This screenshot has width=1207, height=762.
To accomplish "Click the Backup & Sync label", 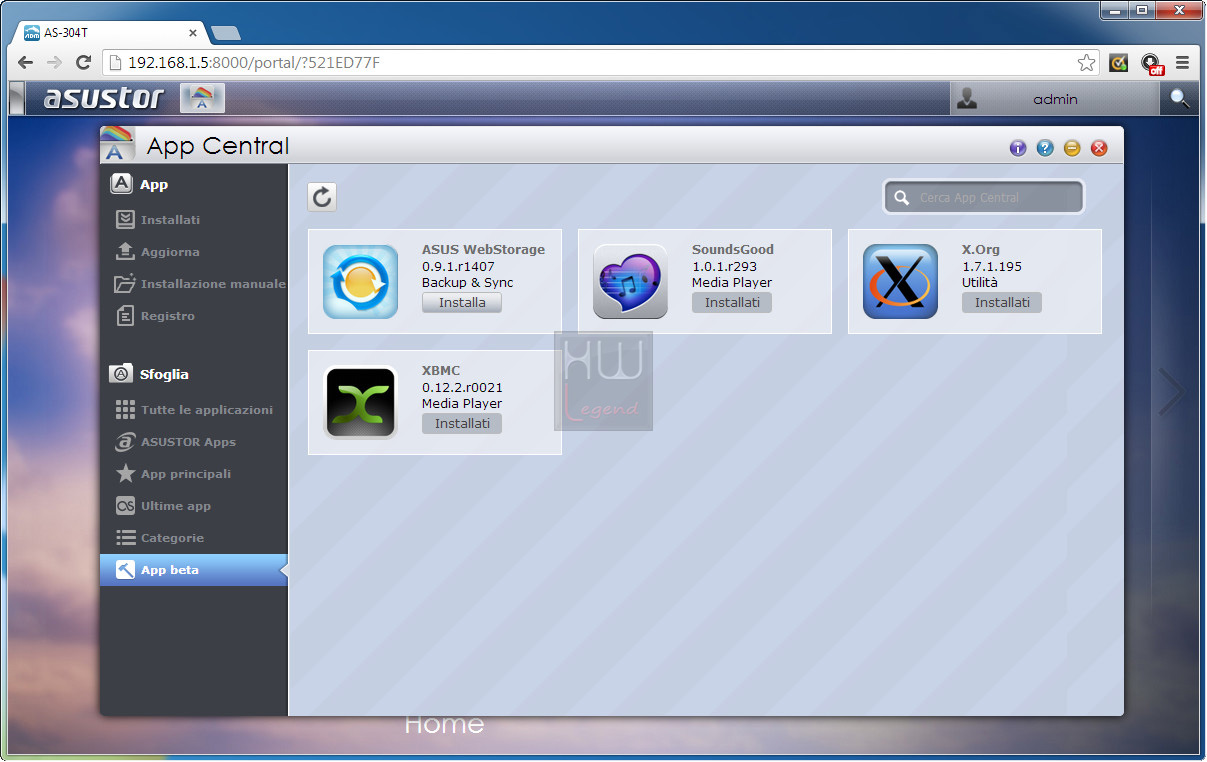I will pyautogui.click(x=467, y=283).
